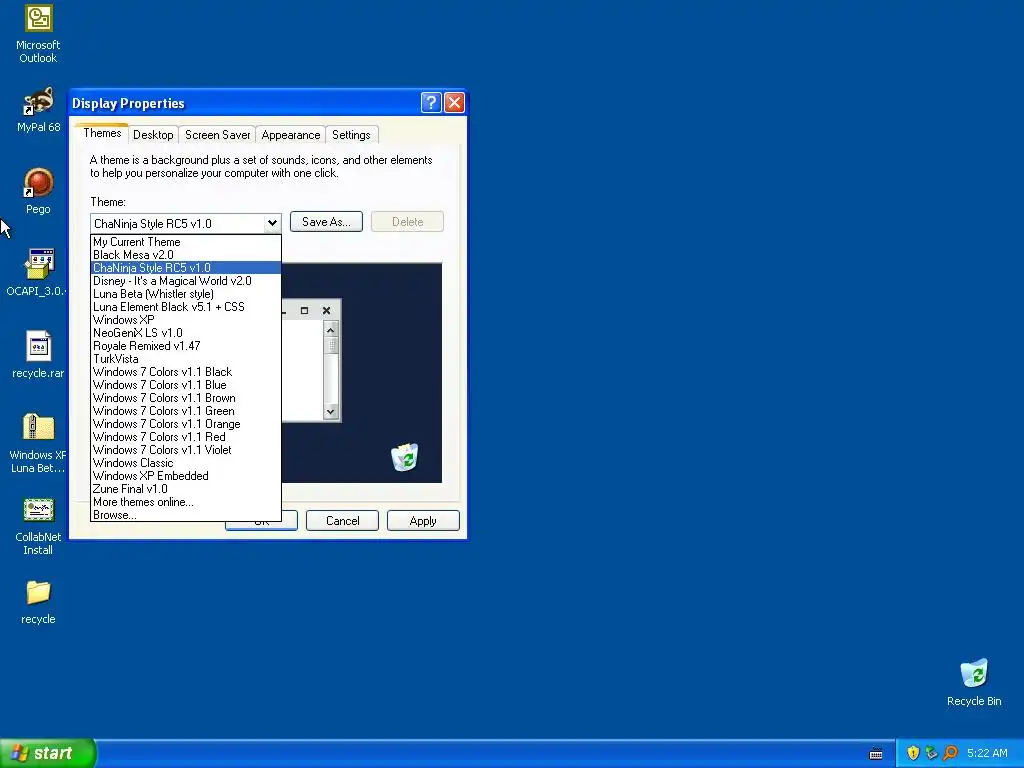Close the Display Properties dialog
This screenshot has width=1024, height=768.
(454, 103)
